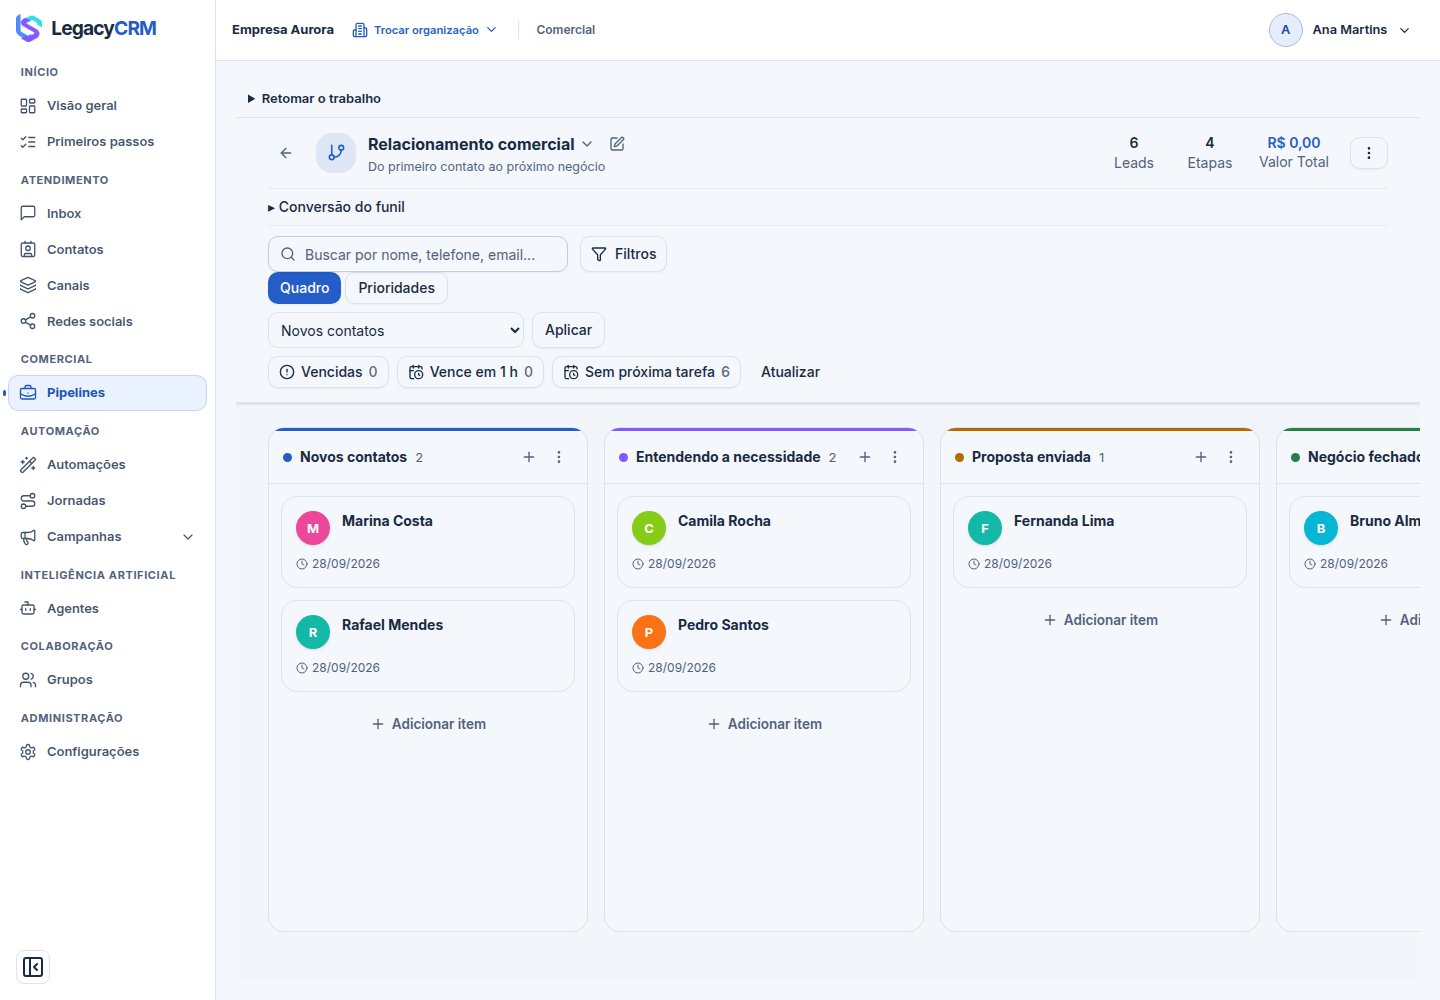This screenshot has height=1000, width=1440.
Task: Open Proposta enviada column options
Action: point(1231,457)
